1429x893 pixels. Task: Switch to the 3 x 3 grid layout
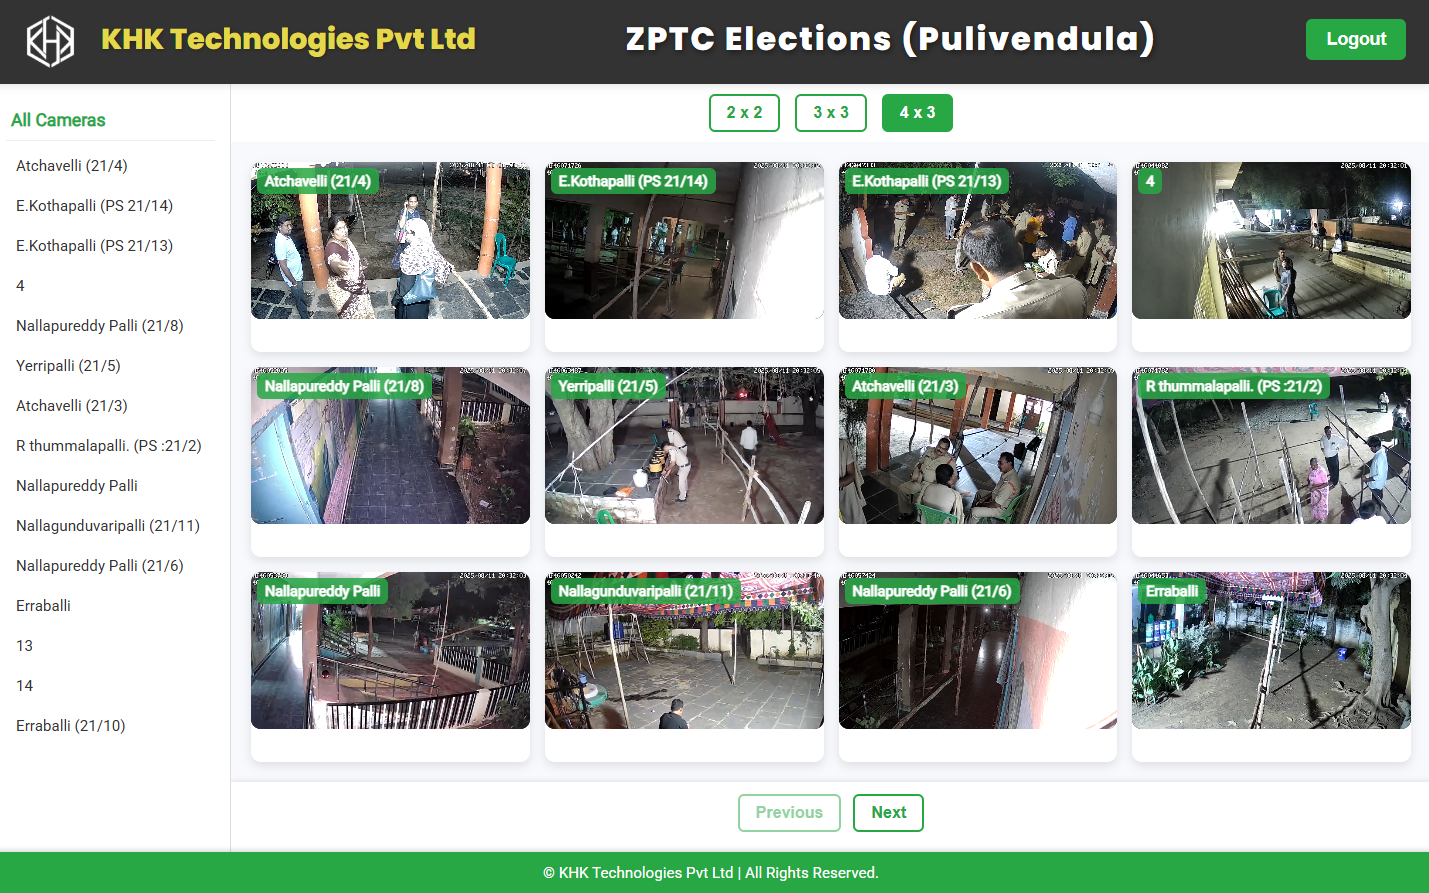pos(830,113)
